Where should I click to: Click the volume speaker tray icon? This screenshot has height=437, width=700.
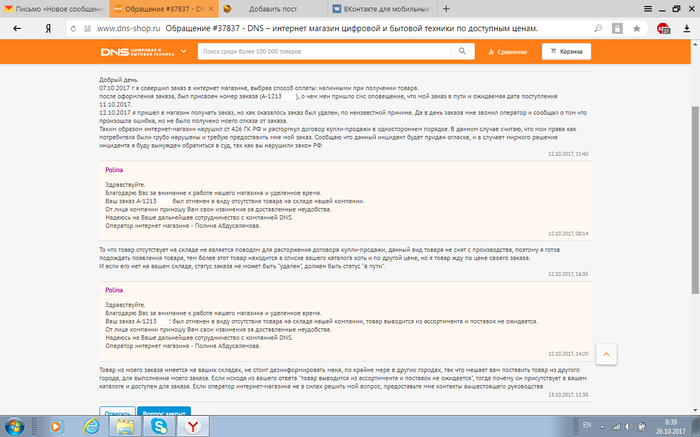coord(629,427)
